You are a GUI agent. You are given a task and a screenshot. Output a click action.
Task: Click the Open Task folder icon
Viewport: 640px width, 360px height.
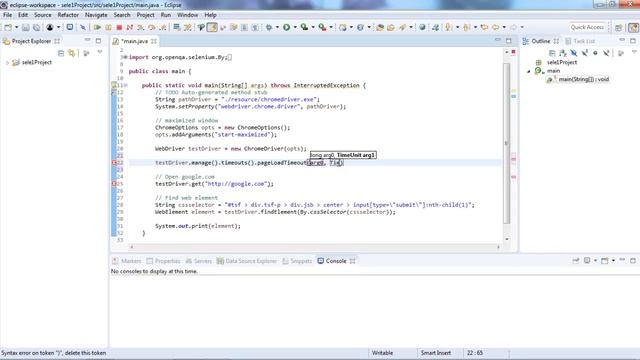pyautogui.click(x=391, y=27)
